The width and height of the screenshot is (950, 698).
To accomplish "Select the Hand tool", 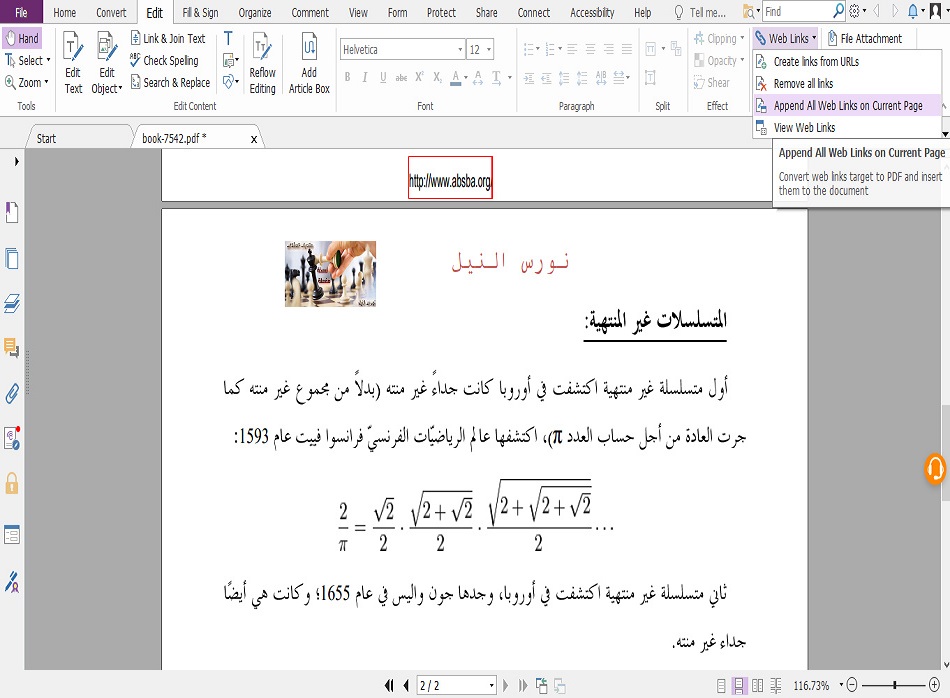I will 21,39.
